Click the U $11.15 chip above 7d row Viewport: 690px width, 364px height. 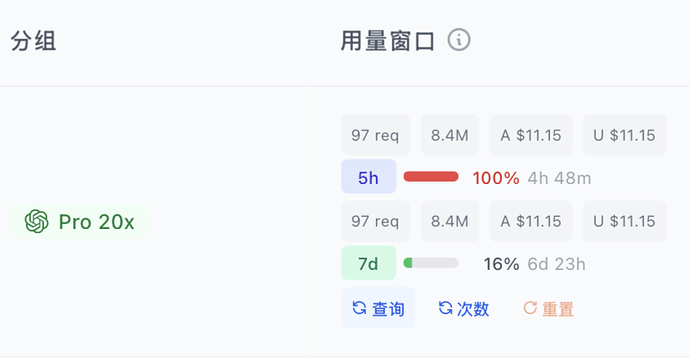pos(624,221)
